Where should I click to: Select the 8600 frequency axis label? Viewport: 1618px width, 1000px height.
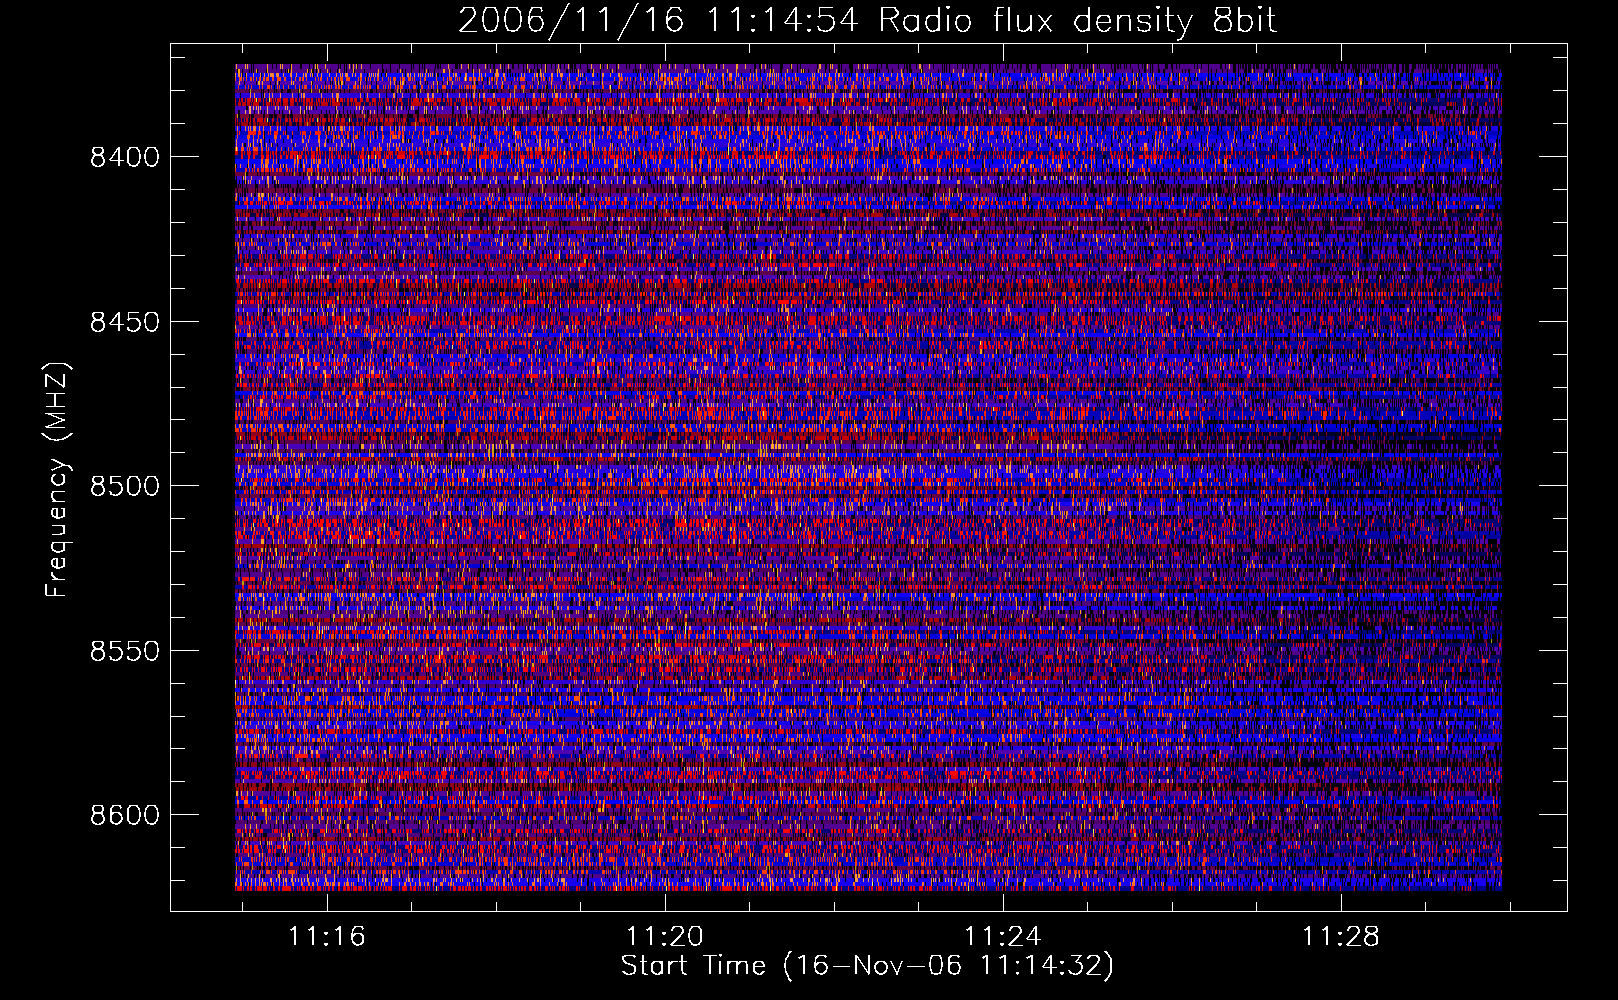tap(124, 815)
